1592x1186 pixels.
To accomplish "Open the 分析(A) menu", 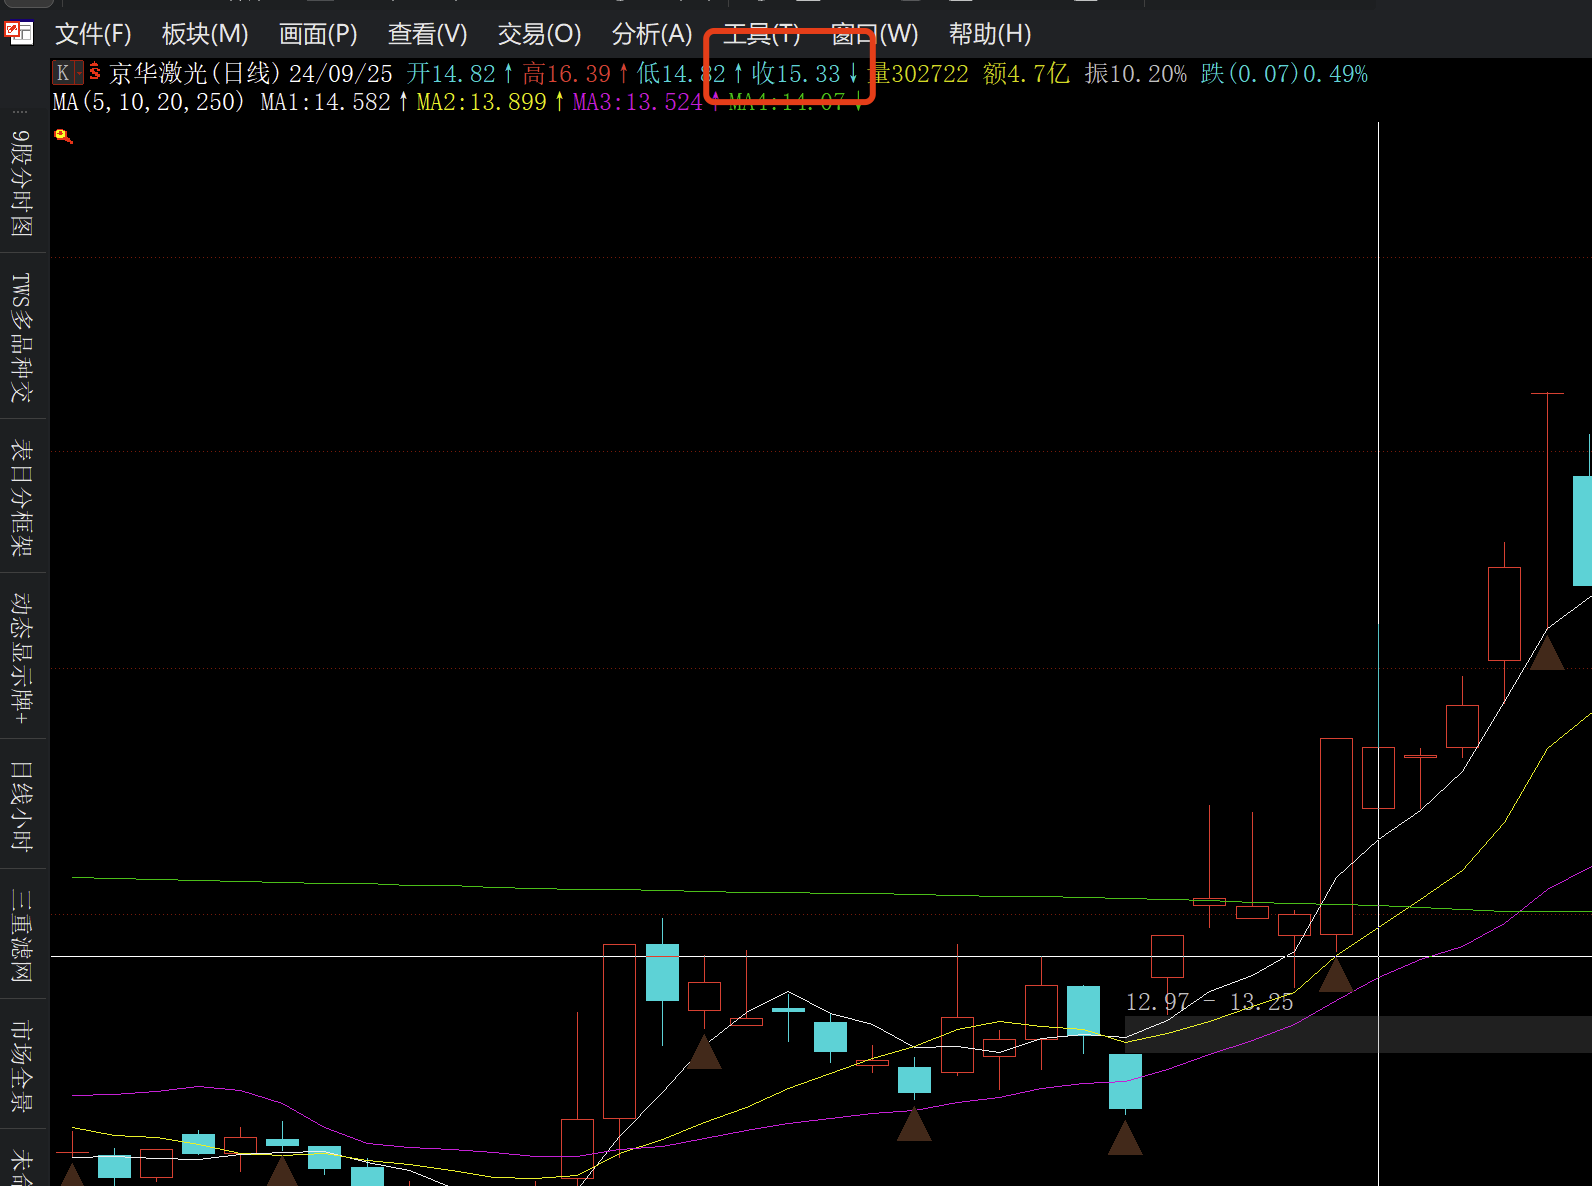I will tap(652, 34).
